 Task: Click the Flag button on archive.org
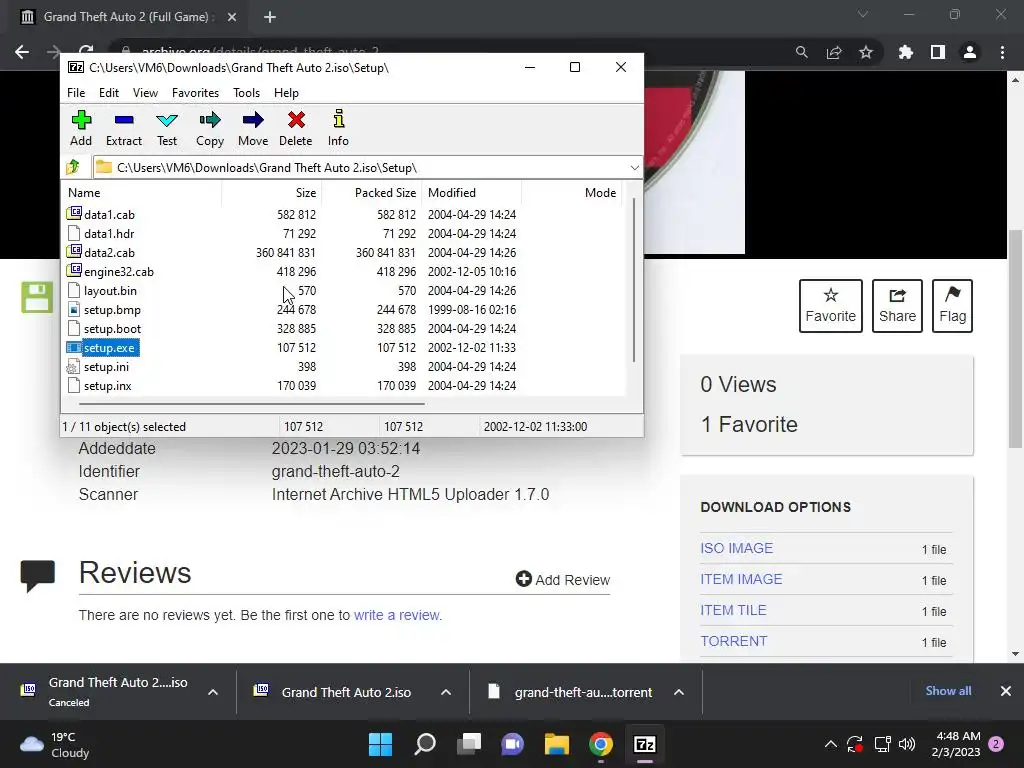click(x=952, y=306)
